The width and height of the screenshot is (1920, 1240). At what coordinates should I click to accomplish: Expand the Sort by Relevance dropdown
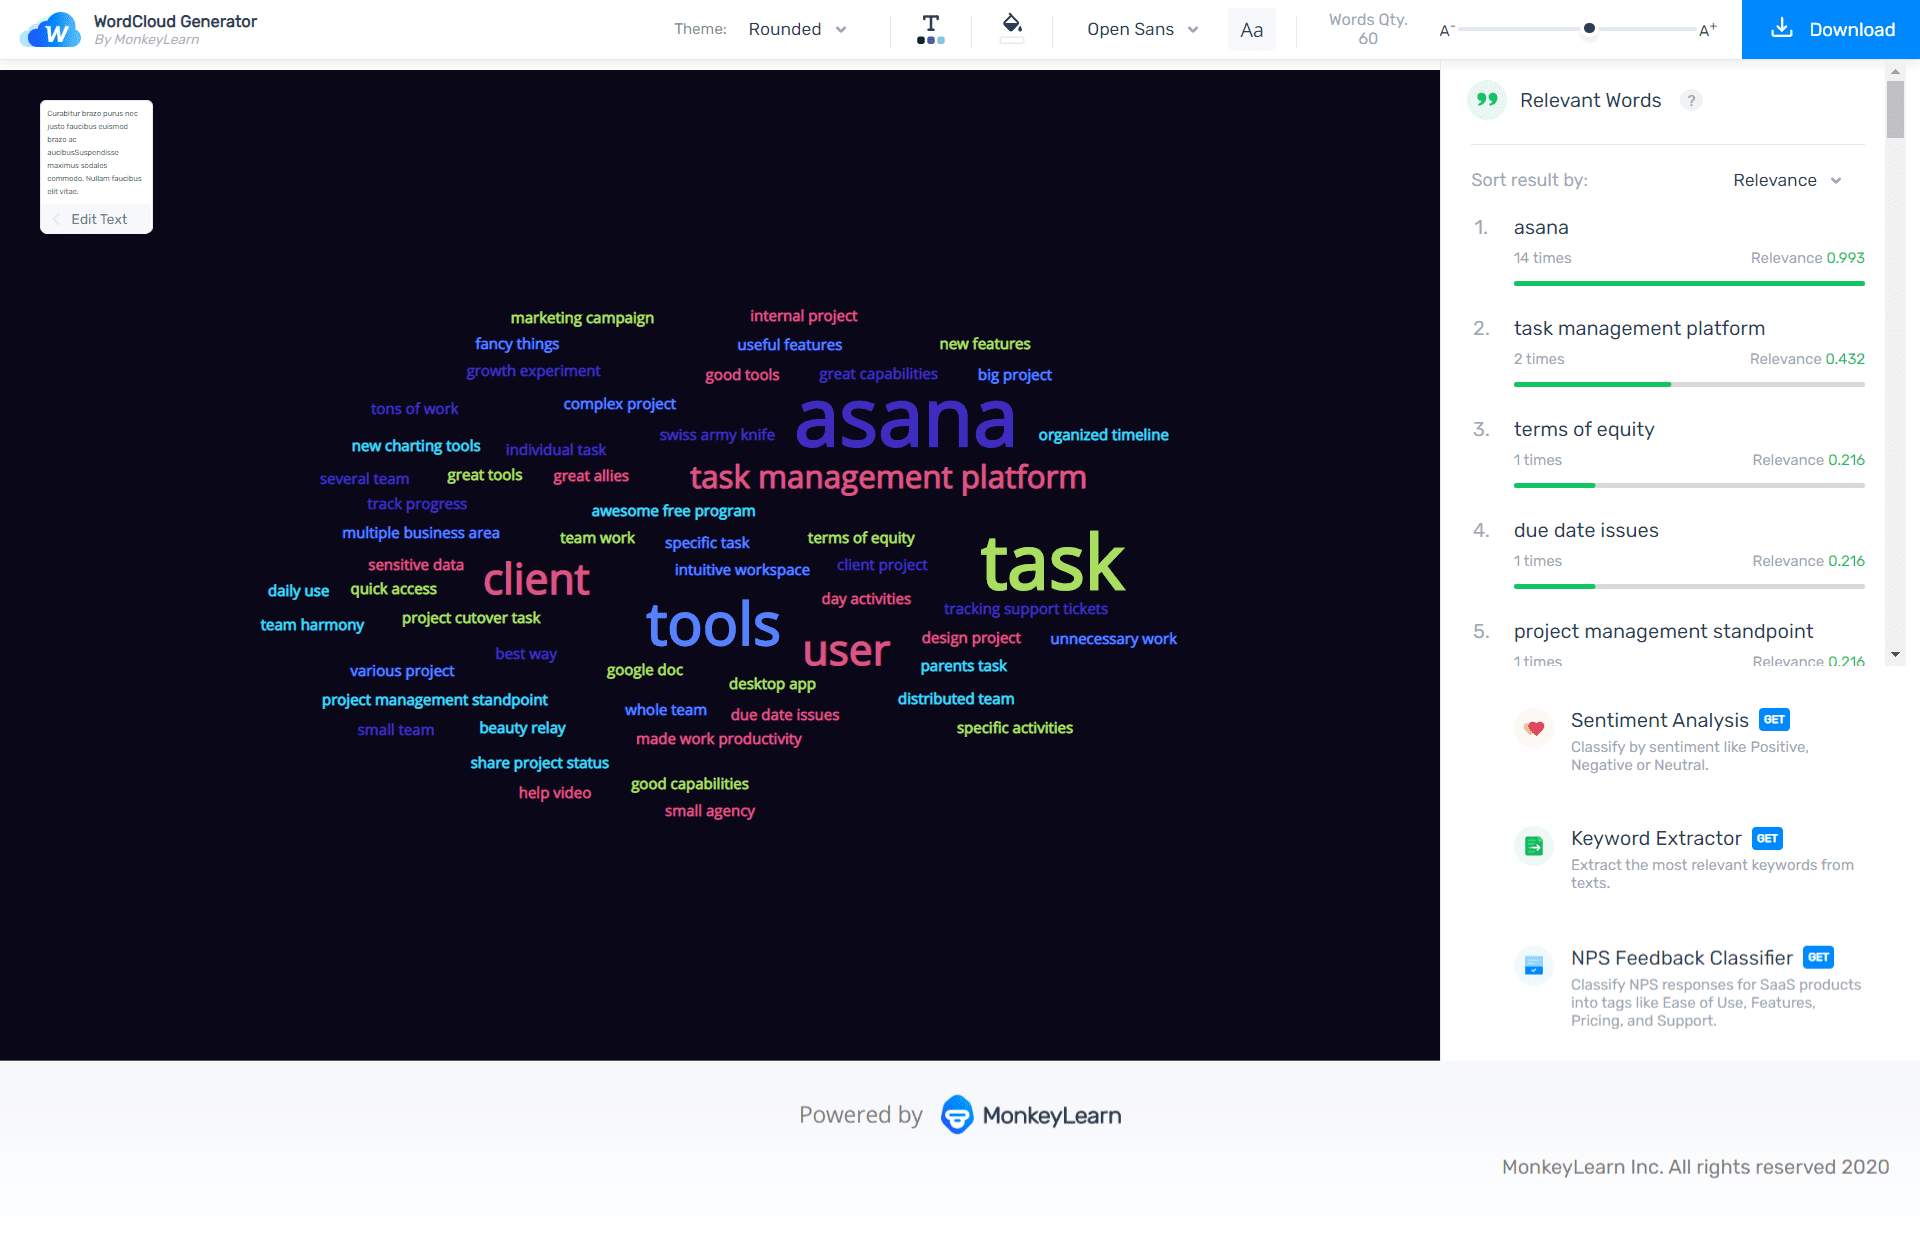[1787, 180]
